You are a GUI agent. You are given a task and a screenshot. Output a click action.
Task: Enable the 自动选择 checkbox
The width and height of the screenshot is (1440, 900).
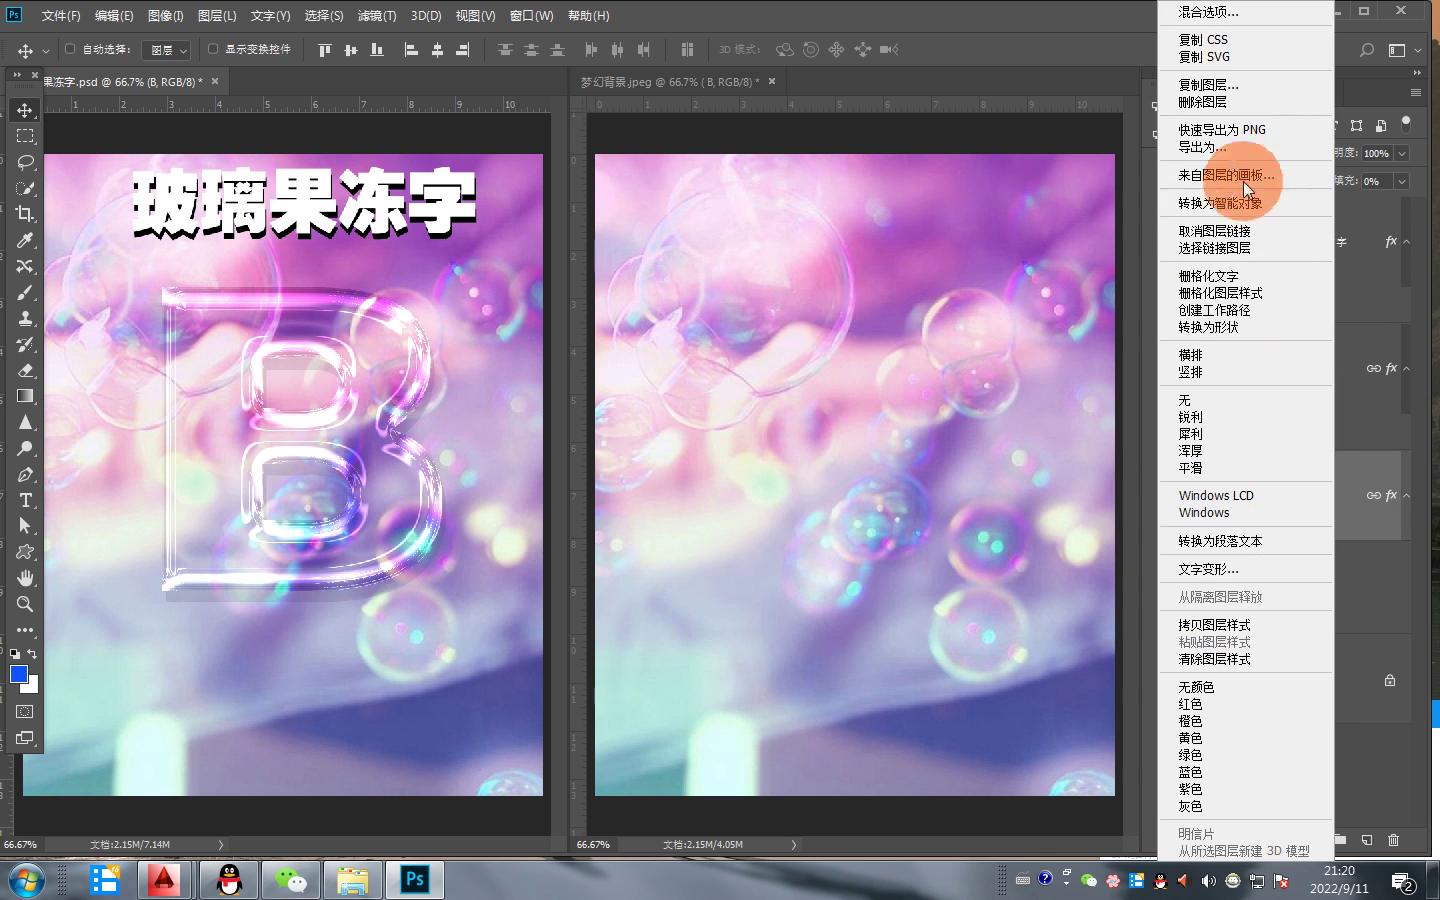point(70,49)
